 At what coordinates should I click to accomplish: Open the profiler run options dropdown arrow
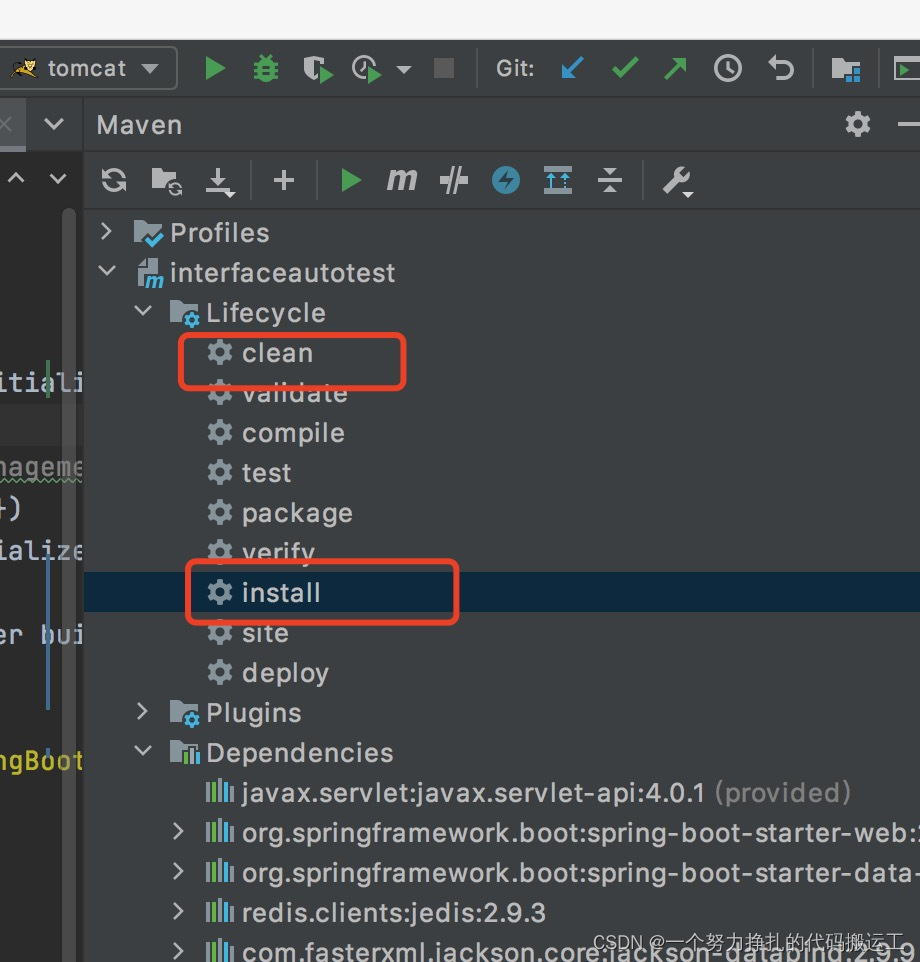404,69
